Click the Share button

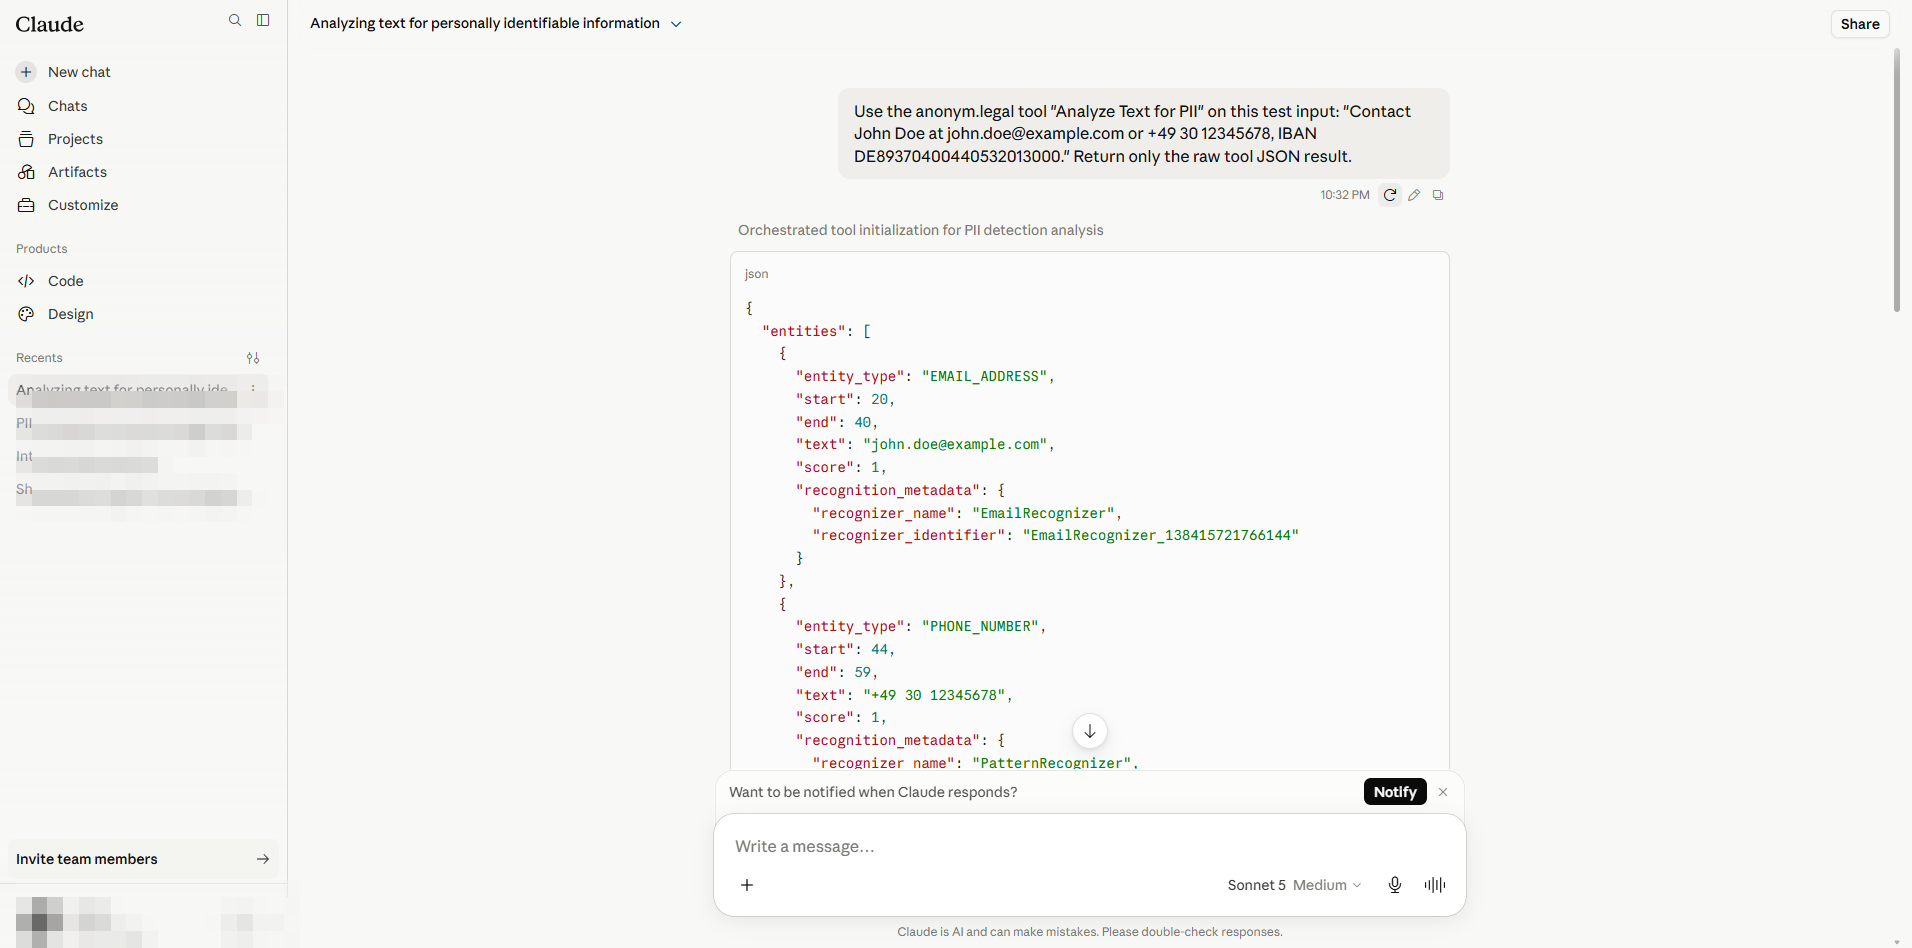click(x=1860, y=24)
